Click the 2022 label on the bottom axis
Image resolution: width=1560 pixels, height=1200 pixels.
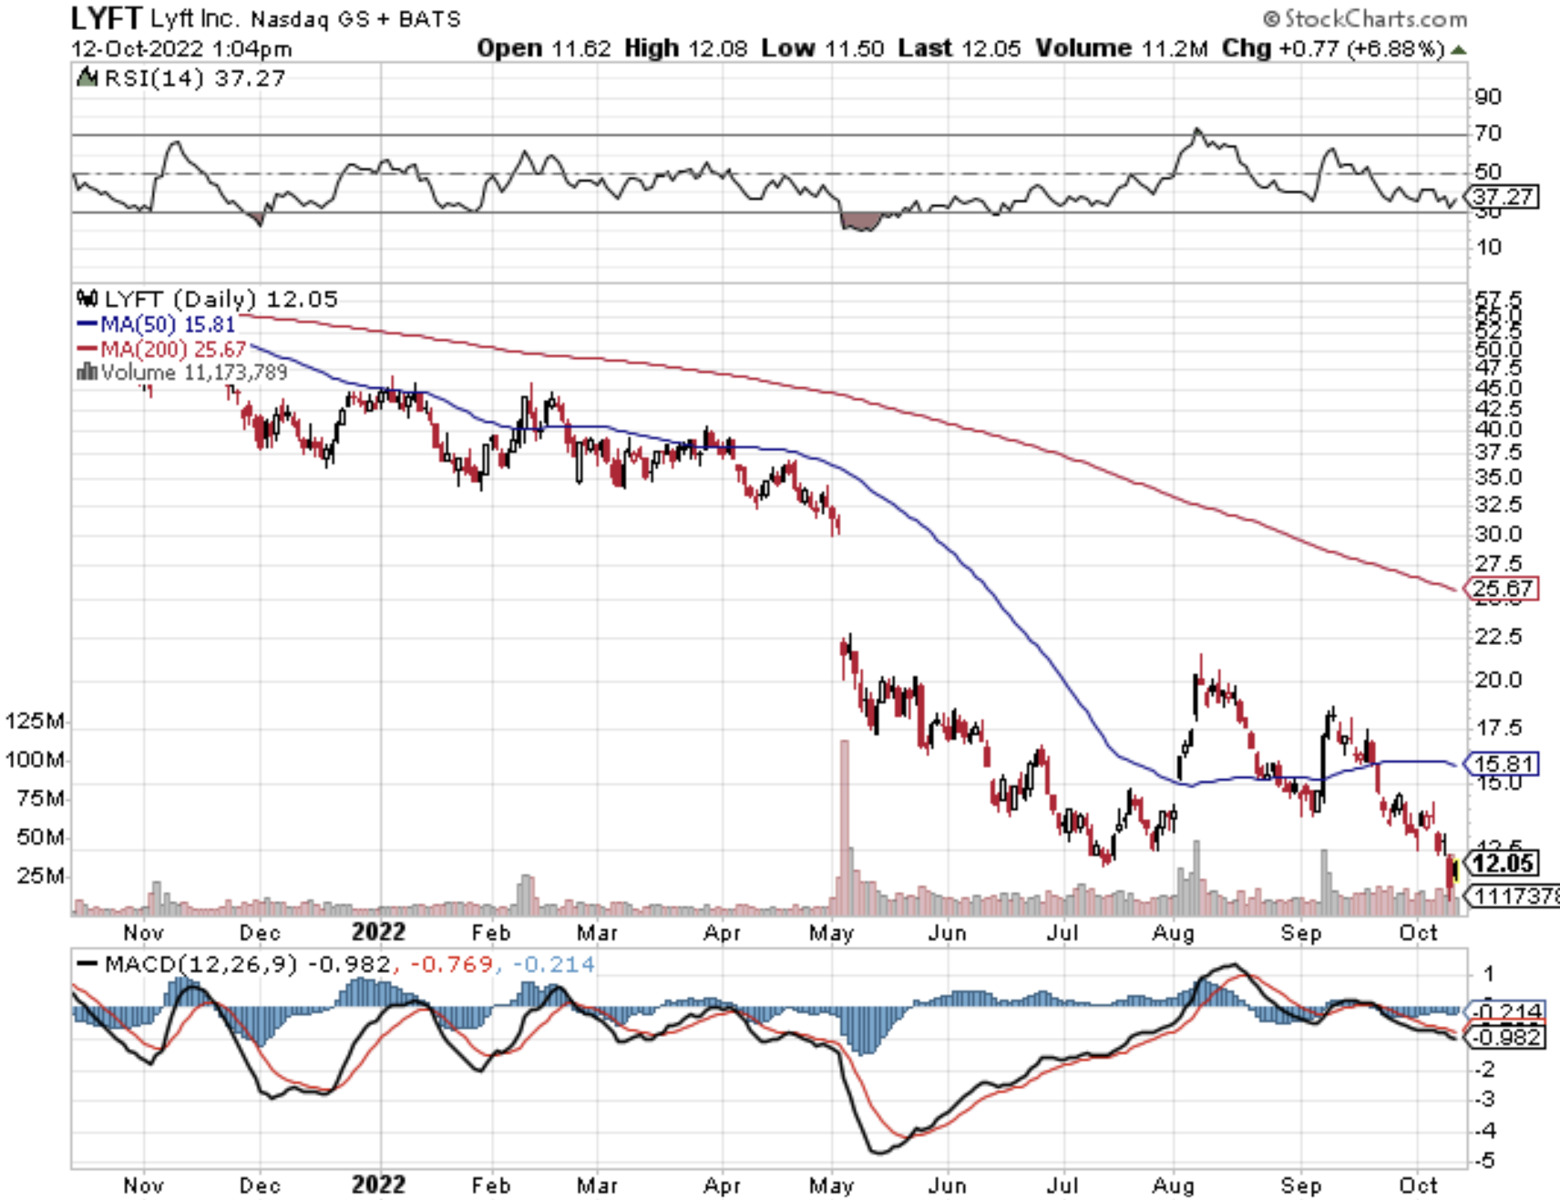[379, 1185]
